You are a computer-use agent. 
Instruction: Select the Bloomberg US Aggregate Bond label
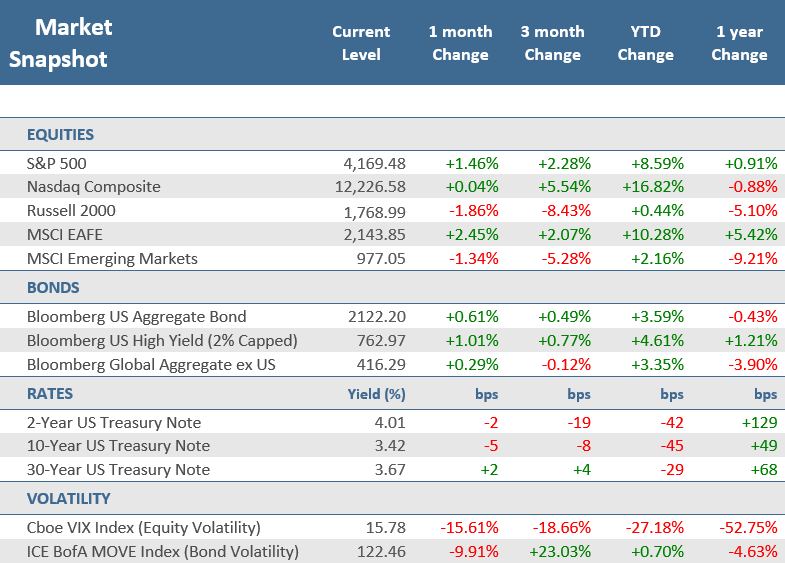[x=136, y=317]
